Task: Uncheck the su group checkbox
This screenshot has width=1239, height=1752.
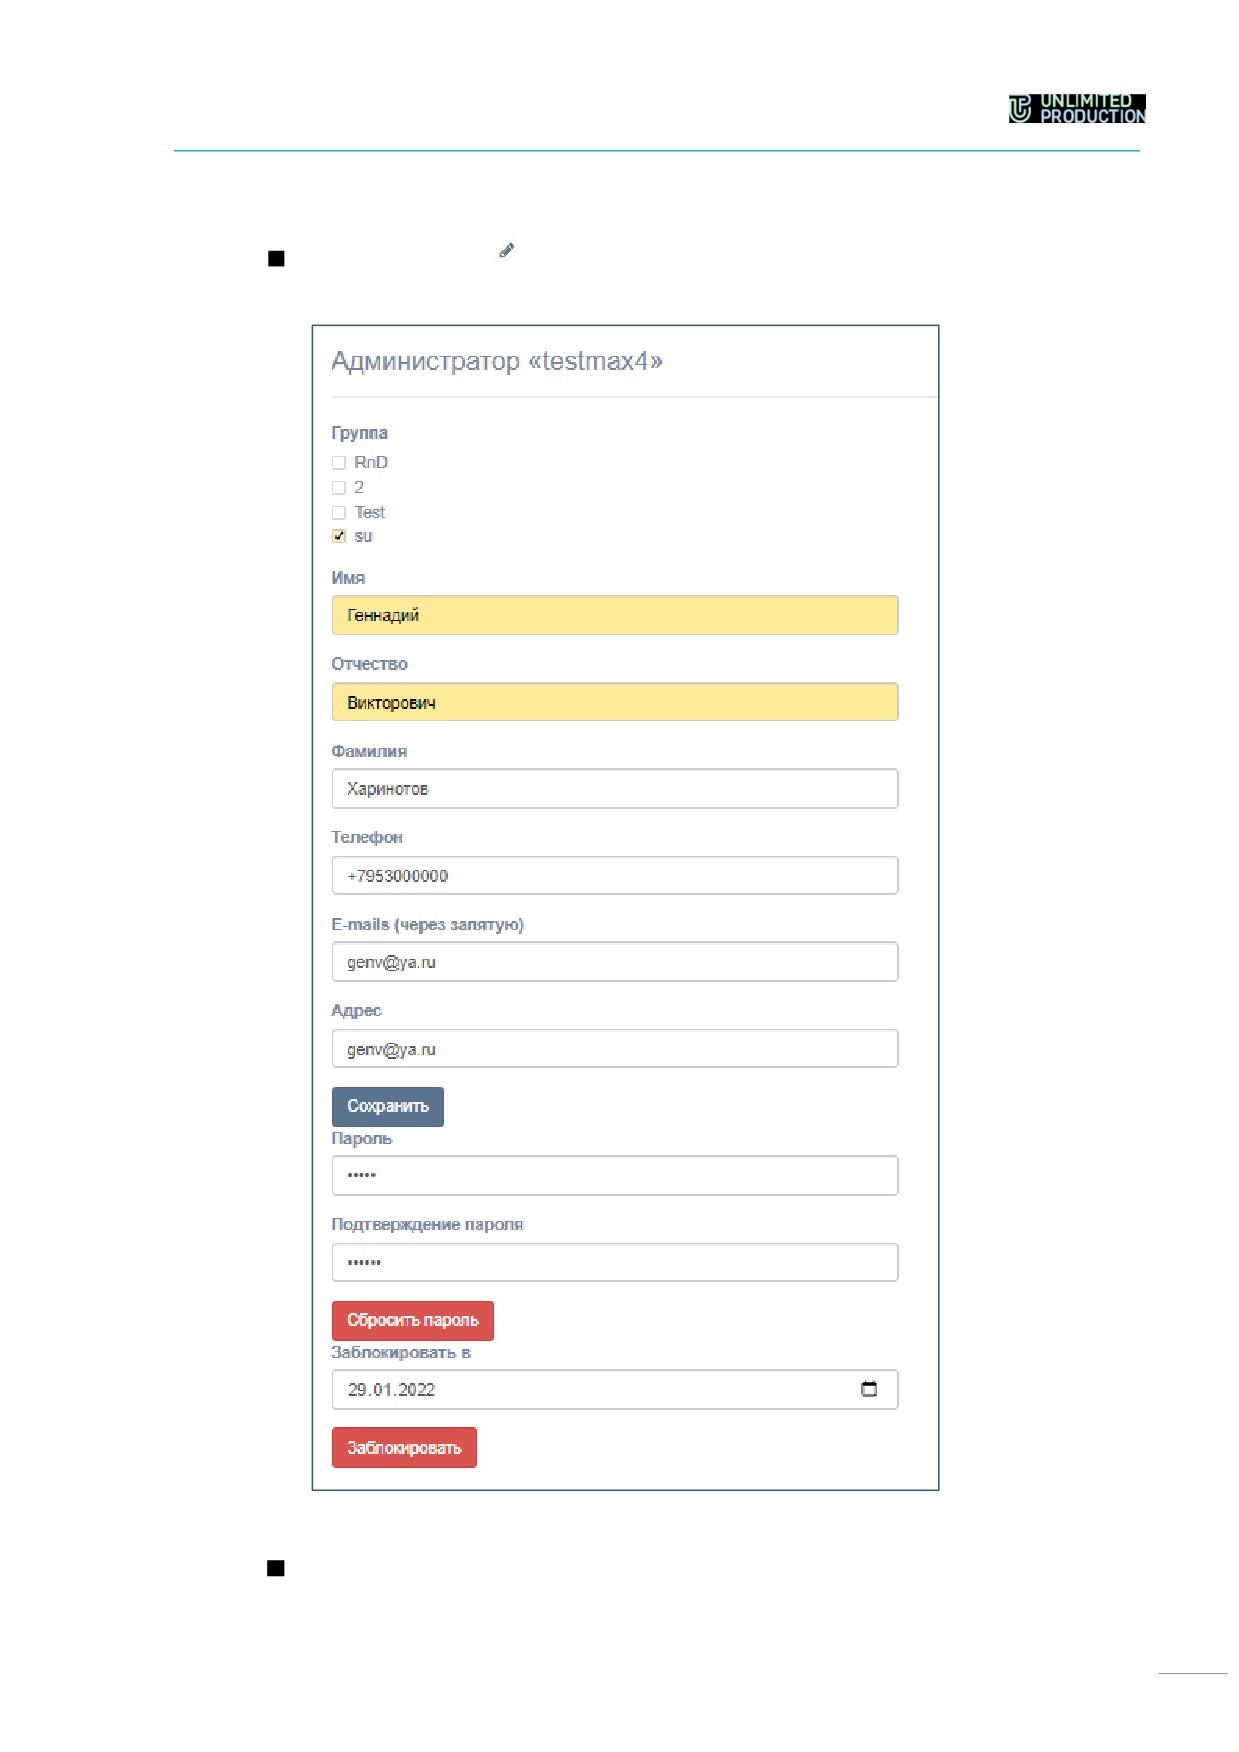Action: point(339,537)
